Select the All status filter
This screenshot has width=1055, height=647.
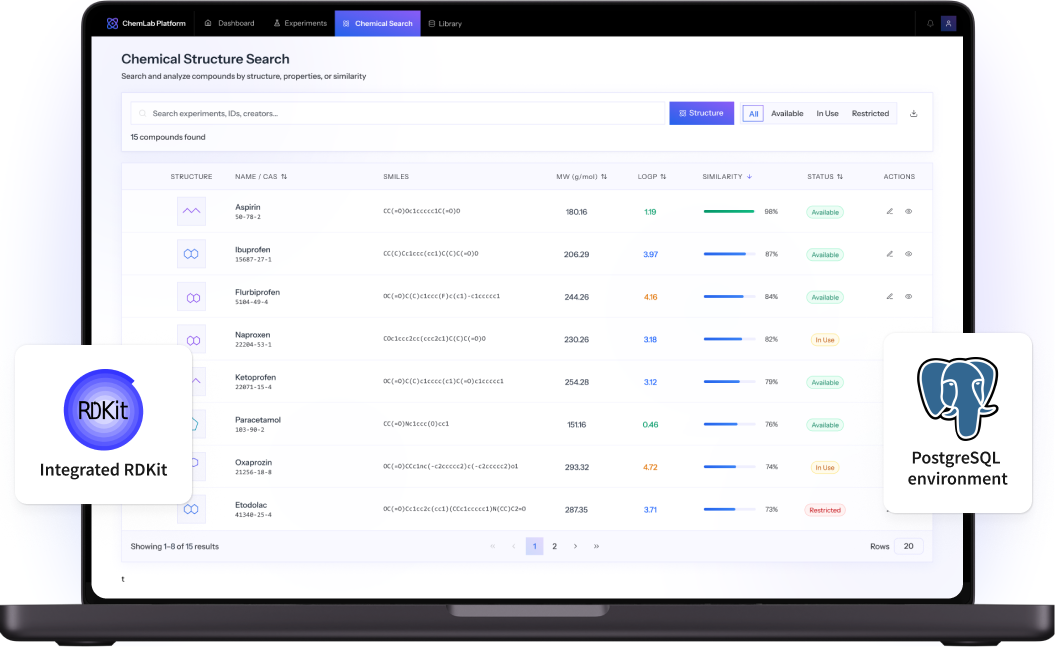pos(754,114)
